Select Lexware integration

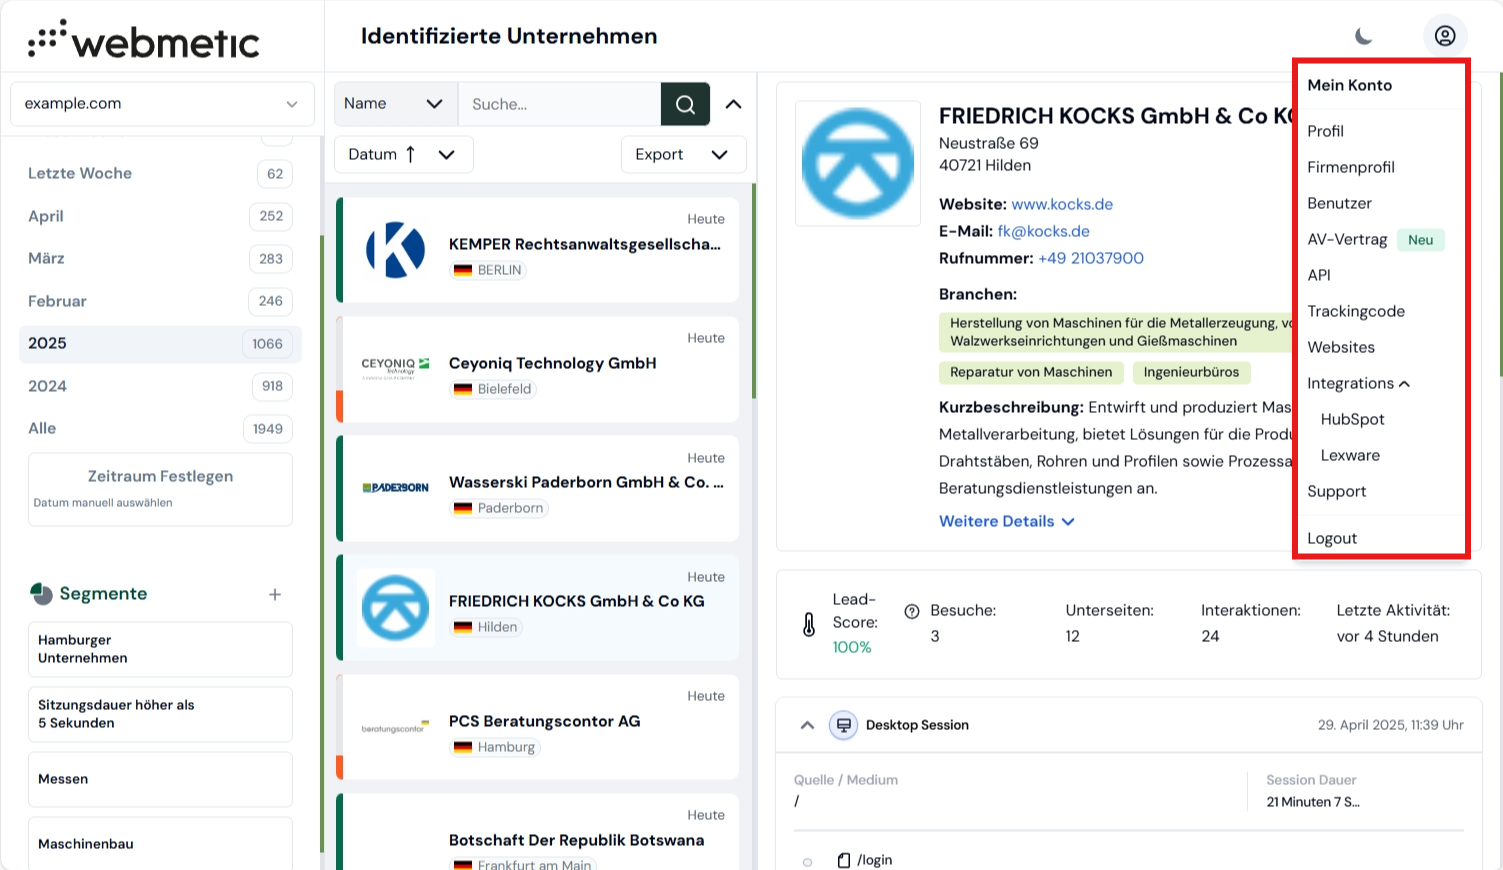tap(1350, 455)
